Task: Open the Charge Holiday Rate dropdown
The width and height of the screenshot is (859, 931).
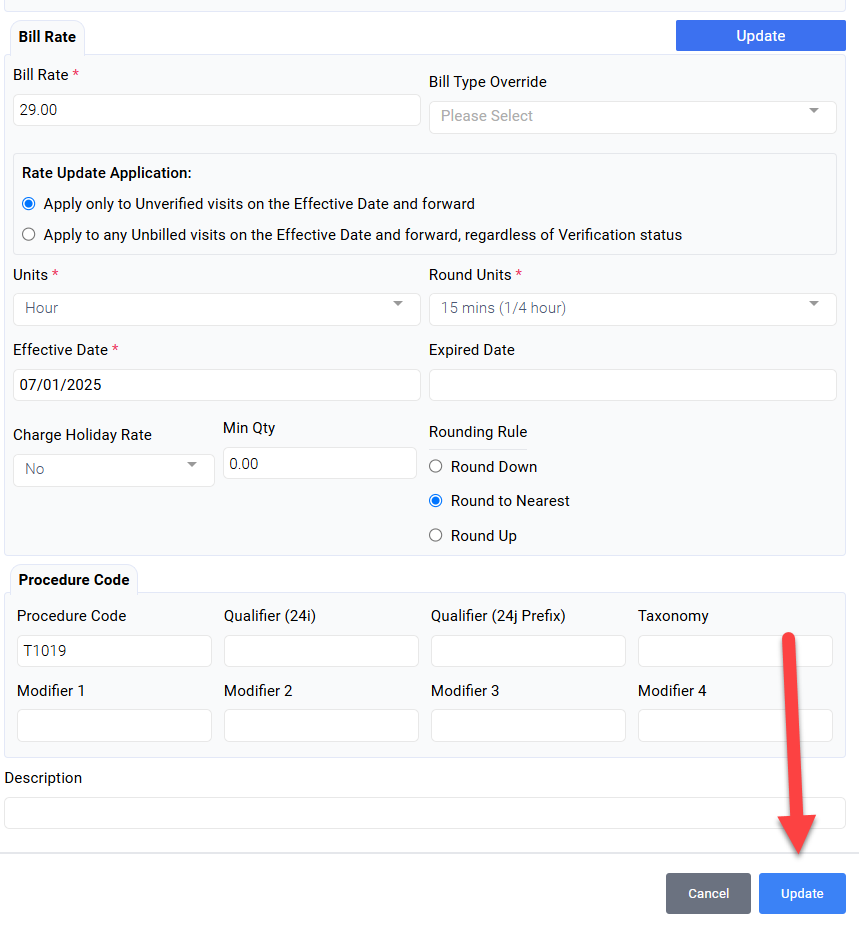Action: click(113, 469)
